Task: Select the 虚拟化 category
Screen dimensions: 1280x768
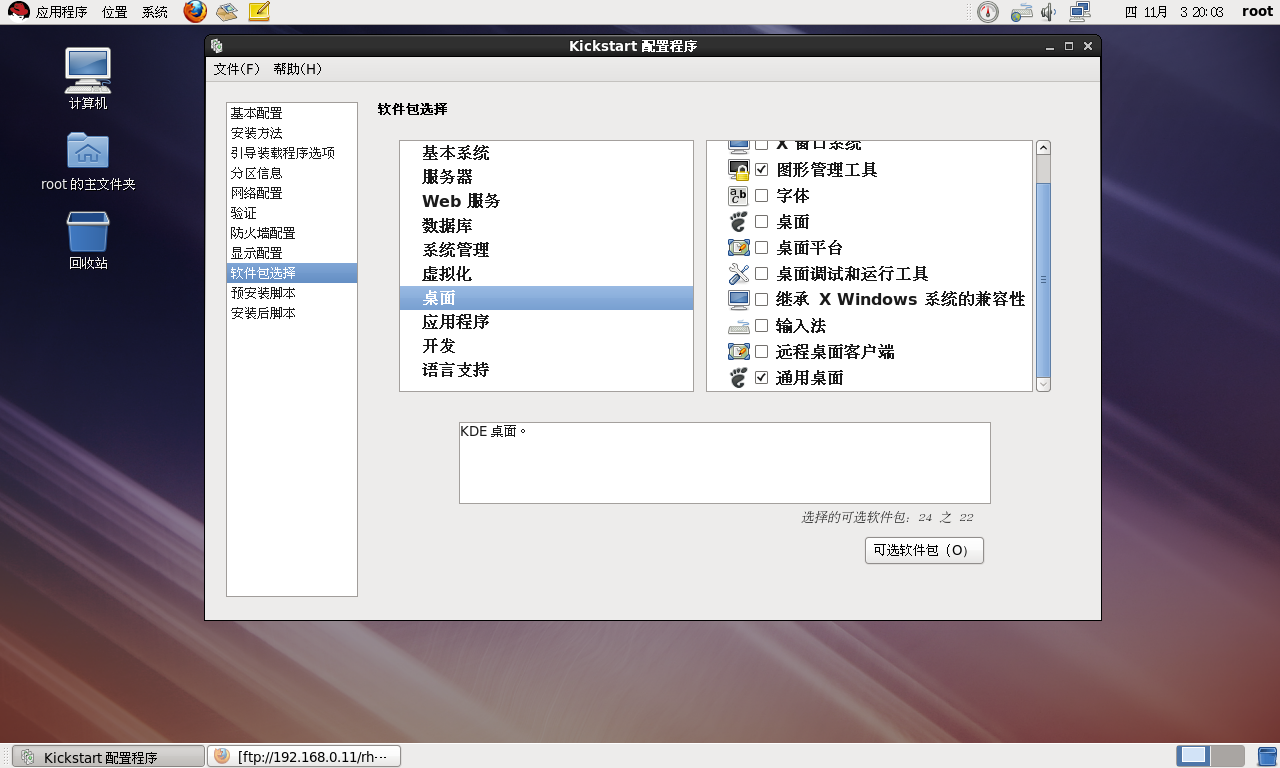Action: point(546,273)
